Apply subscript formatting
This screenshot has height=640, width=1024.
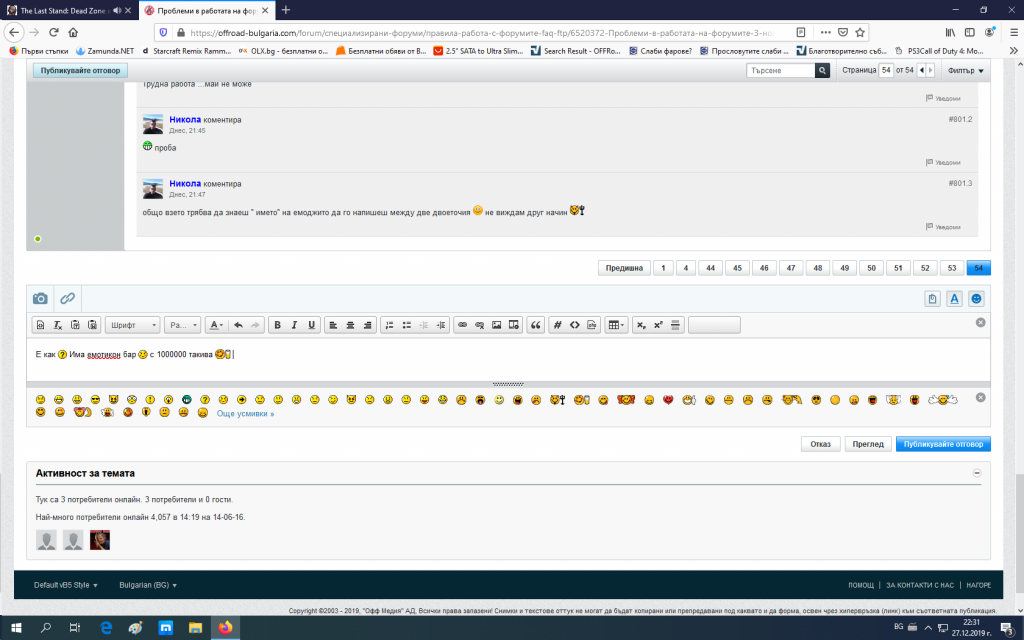641,325
